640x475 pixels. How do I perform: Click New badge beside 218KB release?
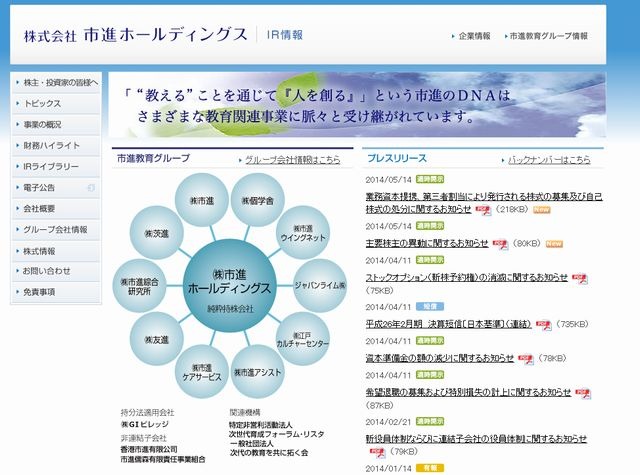[x=542, y=209]
